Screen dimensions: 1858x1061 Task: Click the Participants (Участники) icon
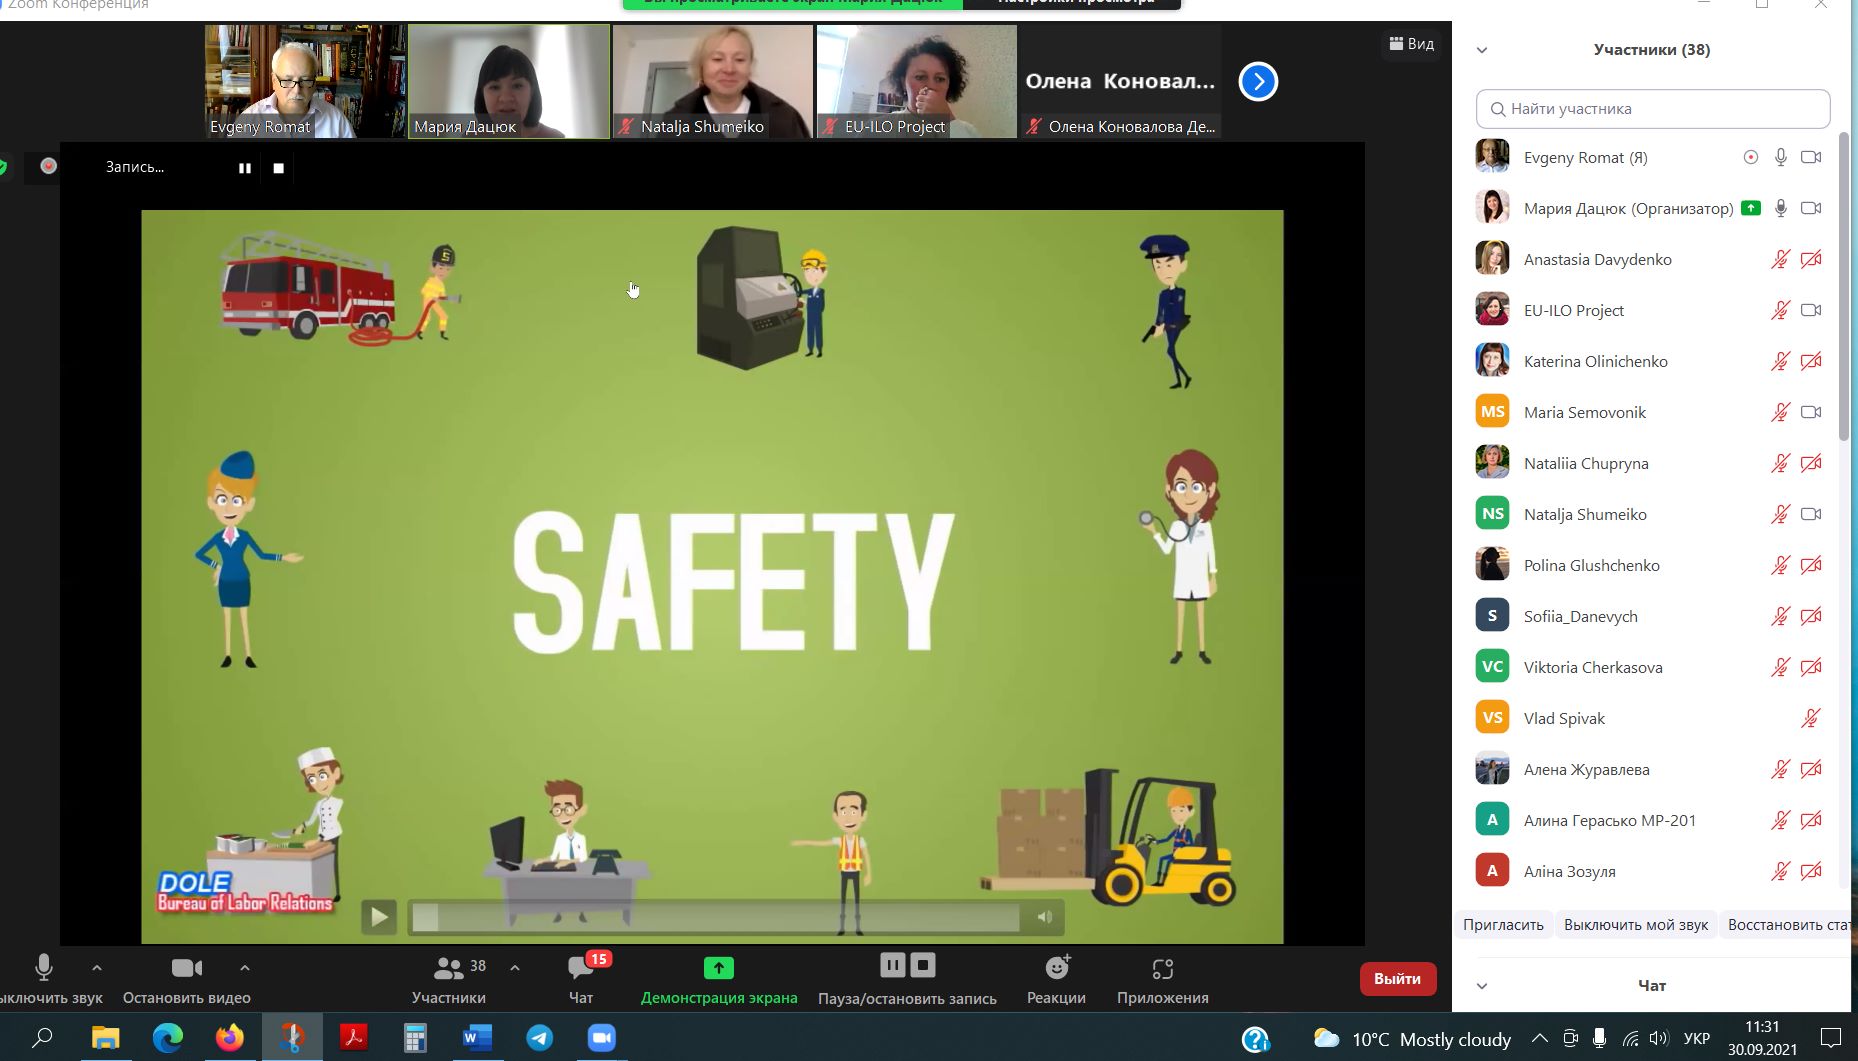(x=449, y=968)
